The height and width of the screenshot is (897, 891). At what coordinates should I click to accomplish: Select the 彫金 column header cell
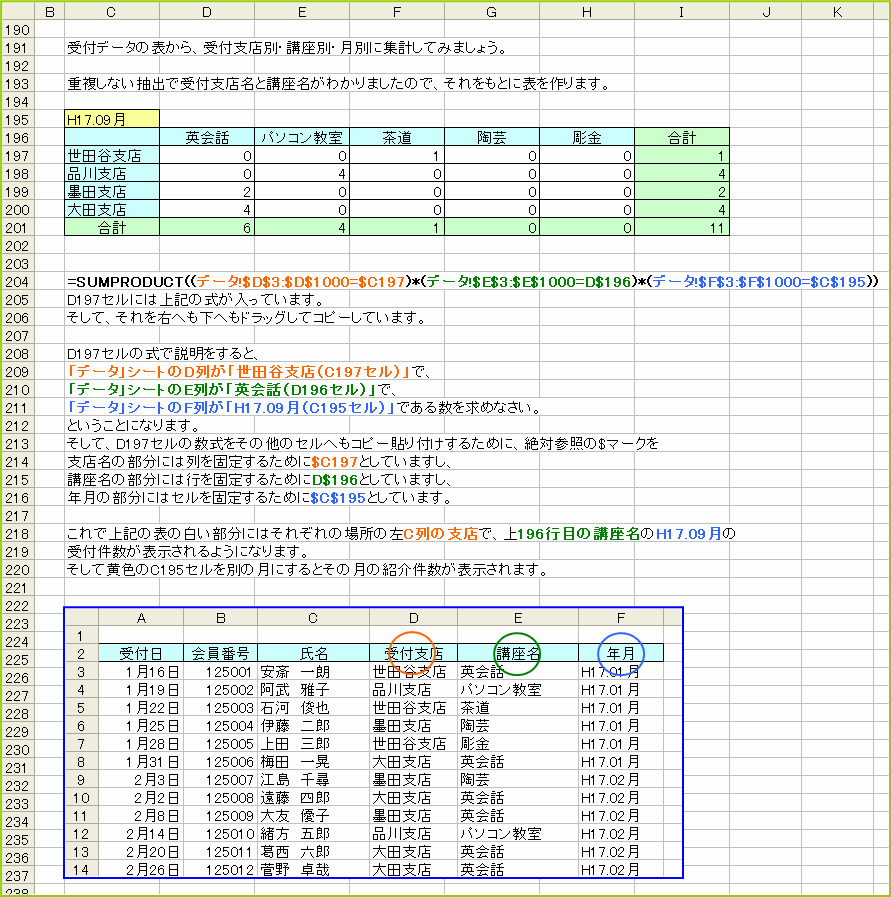586,137
